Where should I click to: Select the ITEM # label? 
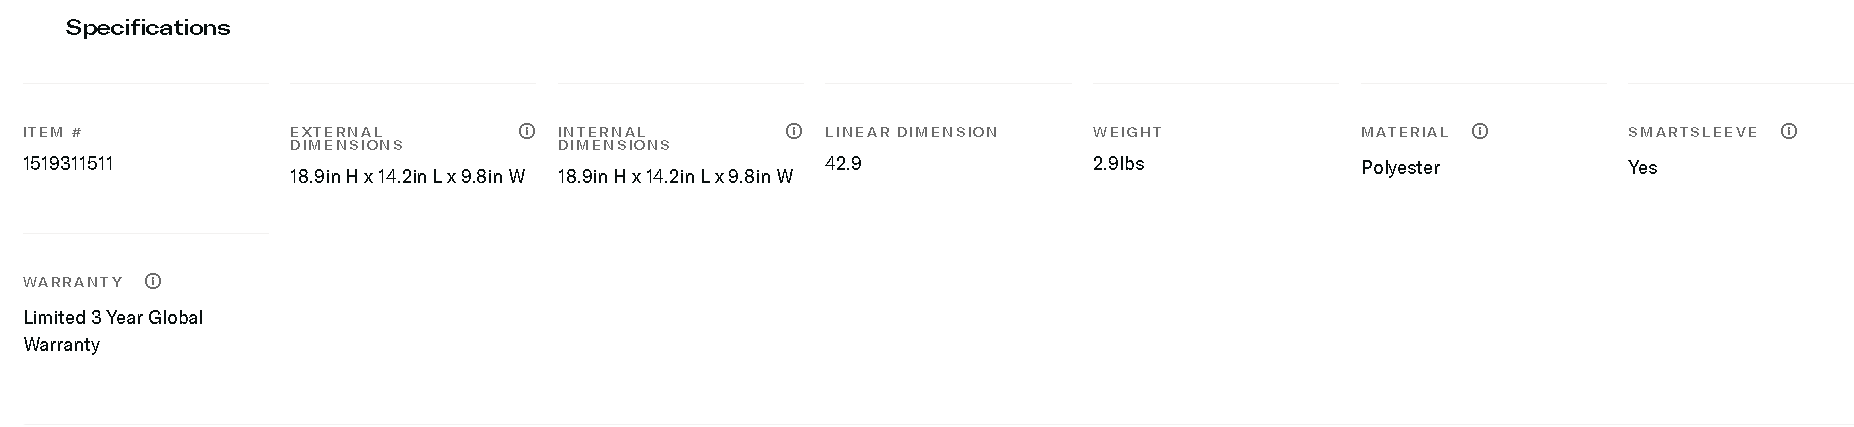click(52, 132)
